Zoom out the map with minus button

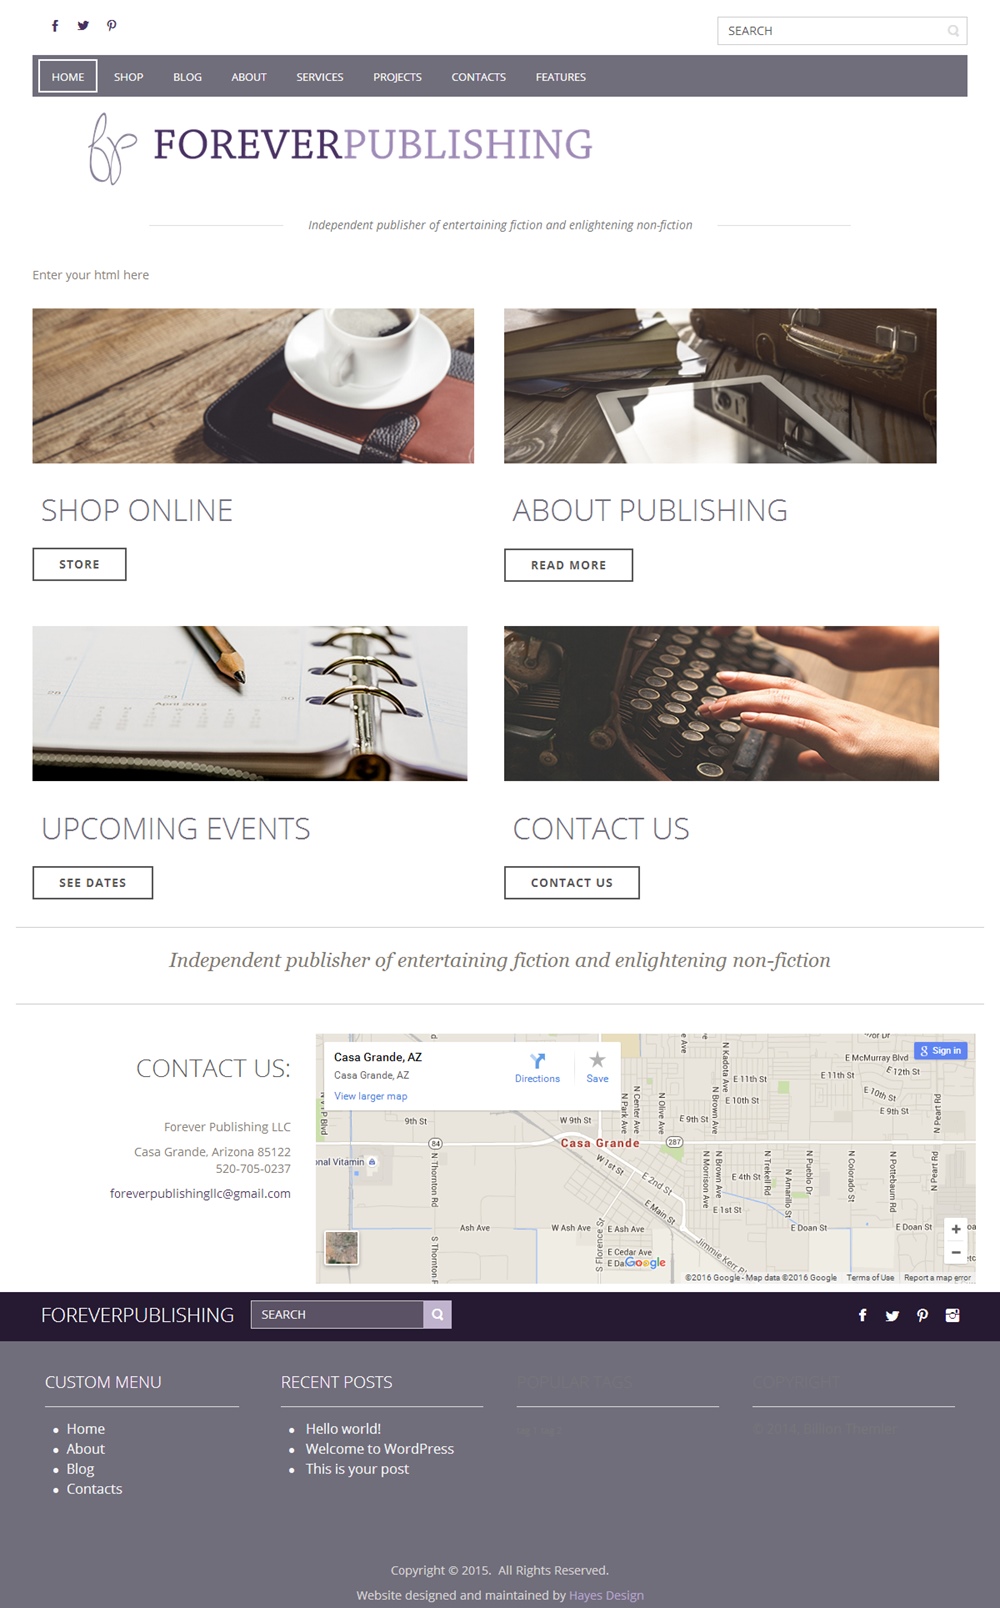click(956, 1252)
